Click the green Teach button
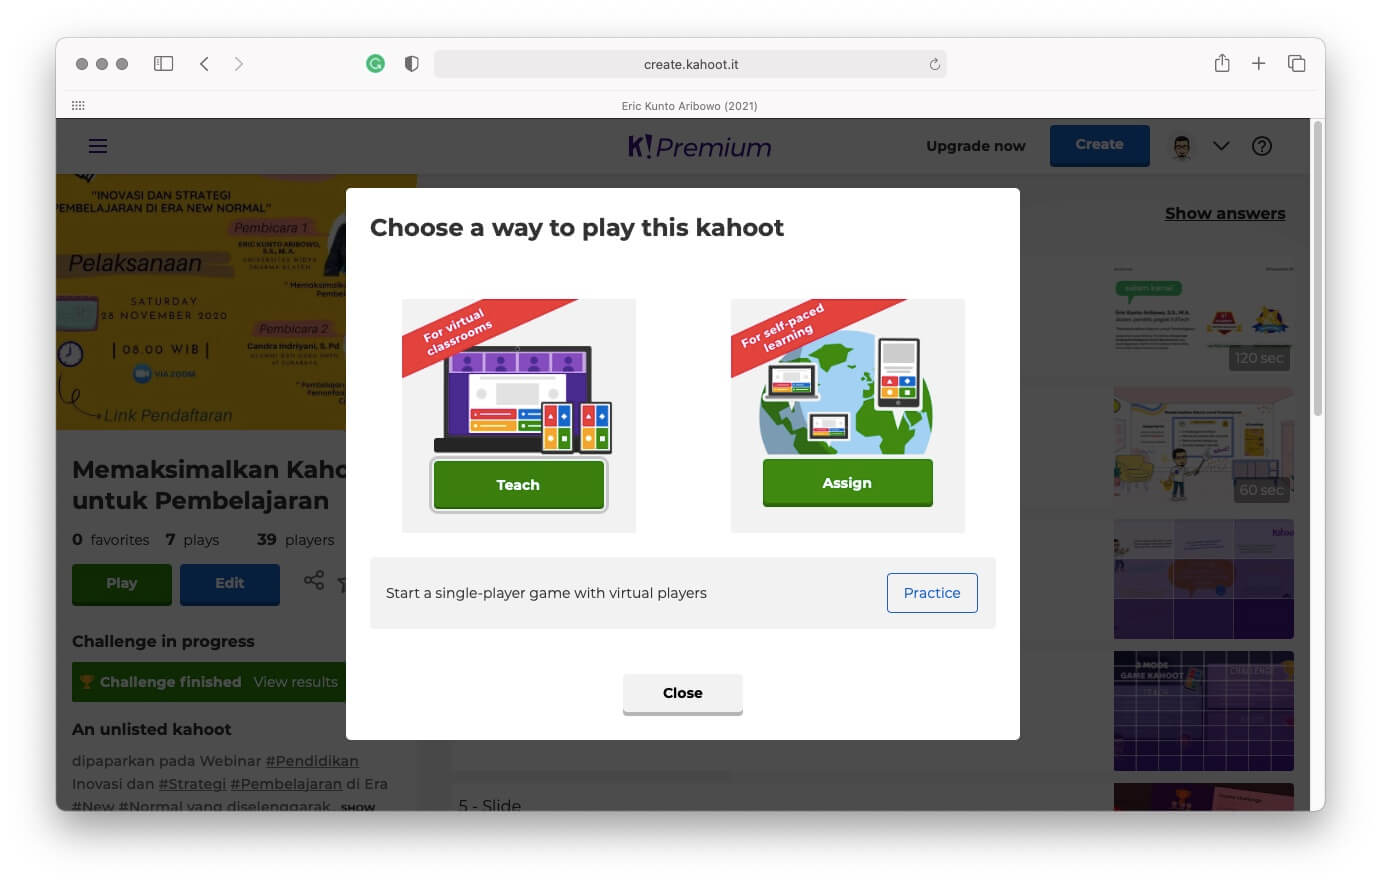 click(518, 485)
